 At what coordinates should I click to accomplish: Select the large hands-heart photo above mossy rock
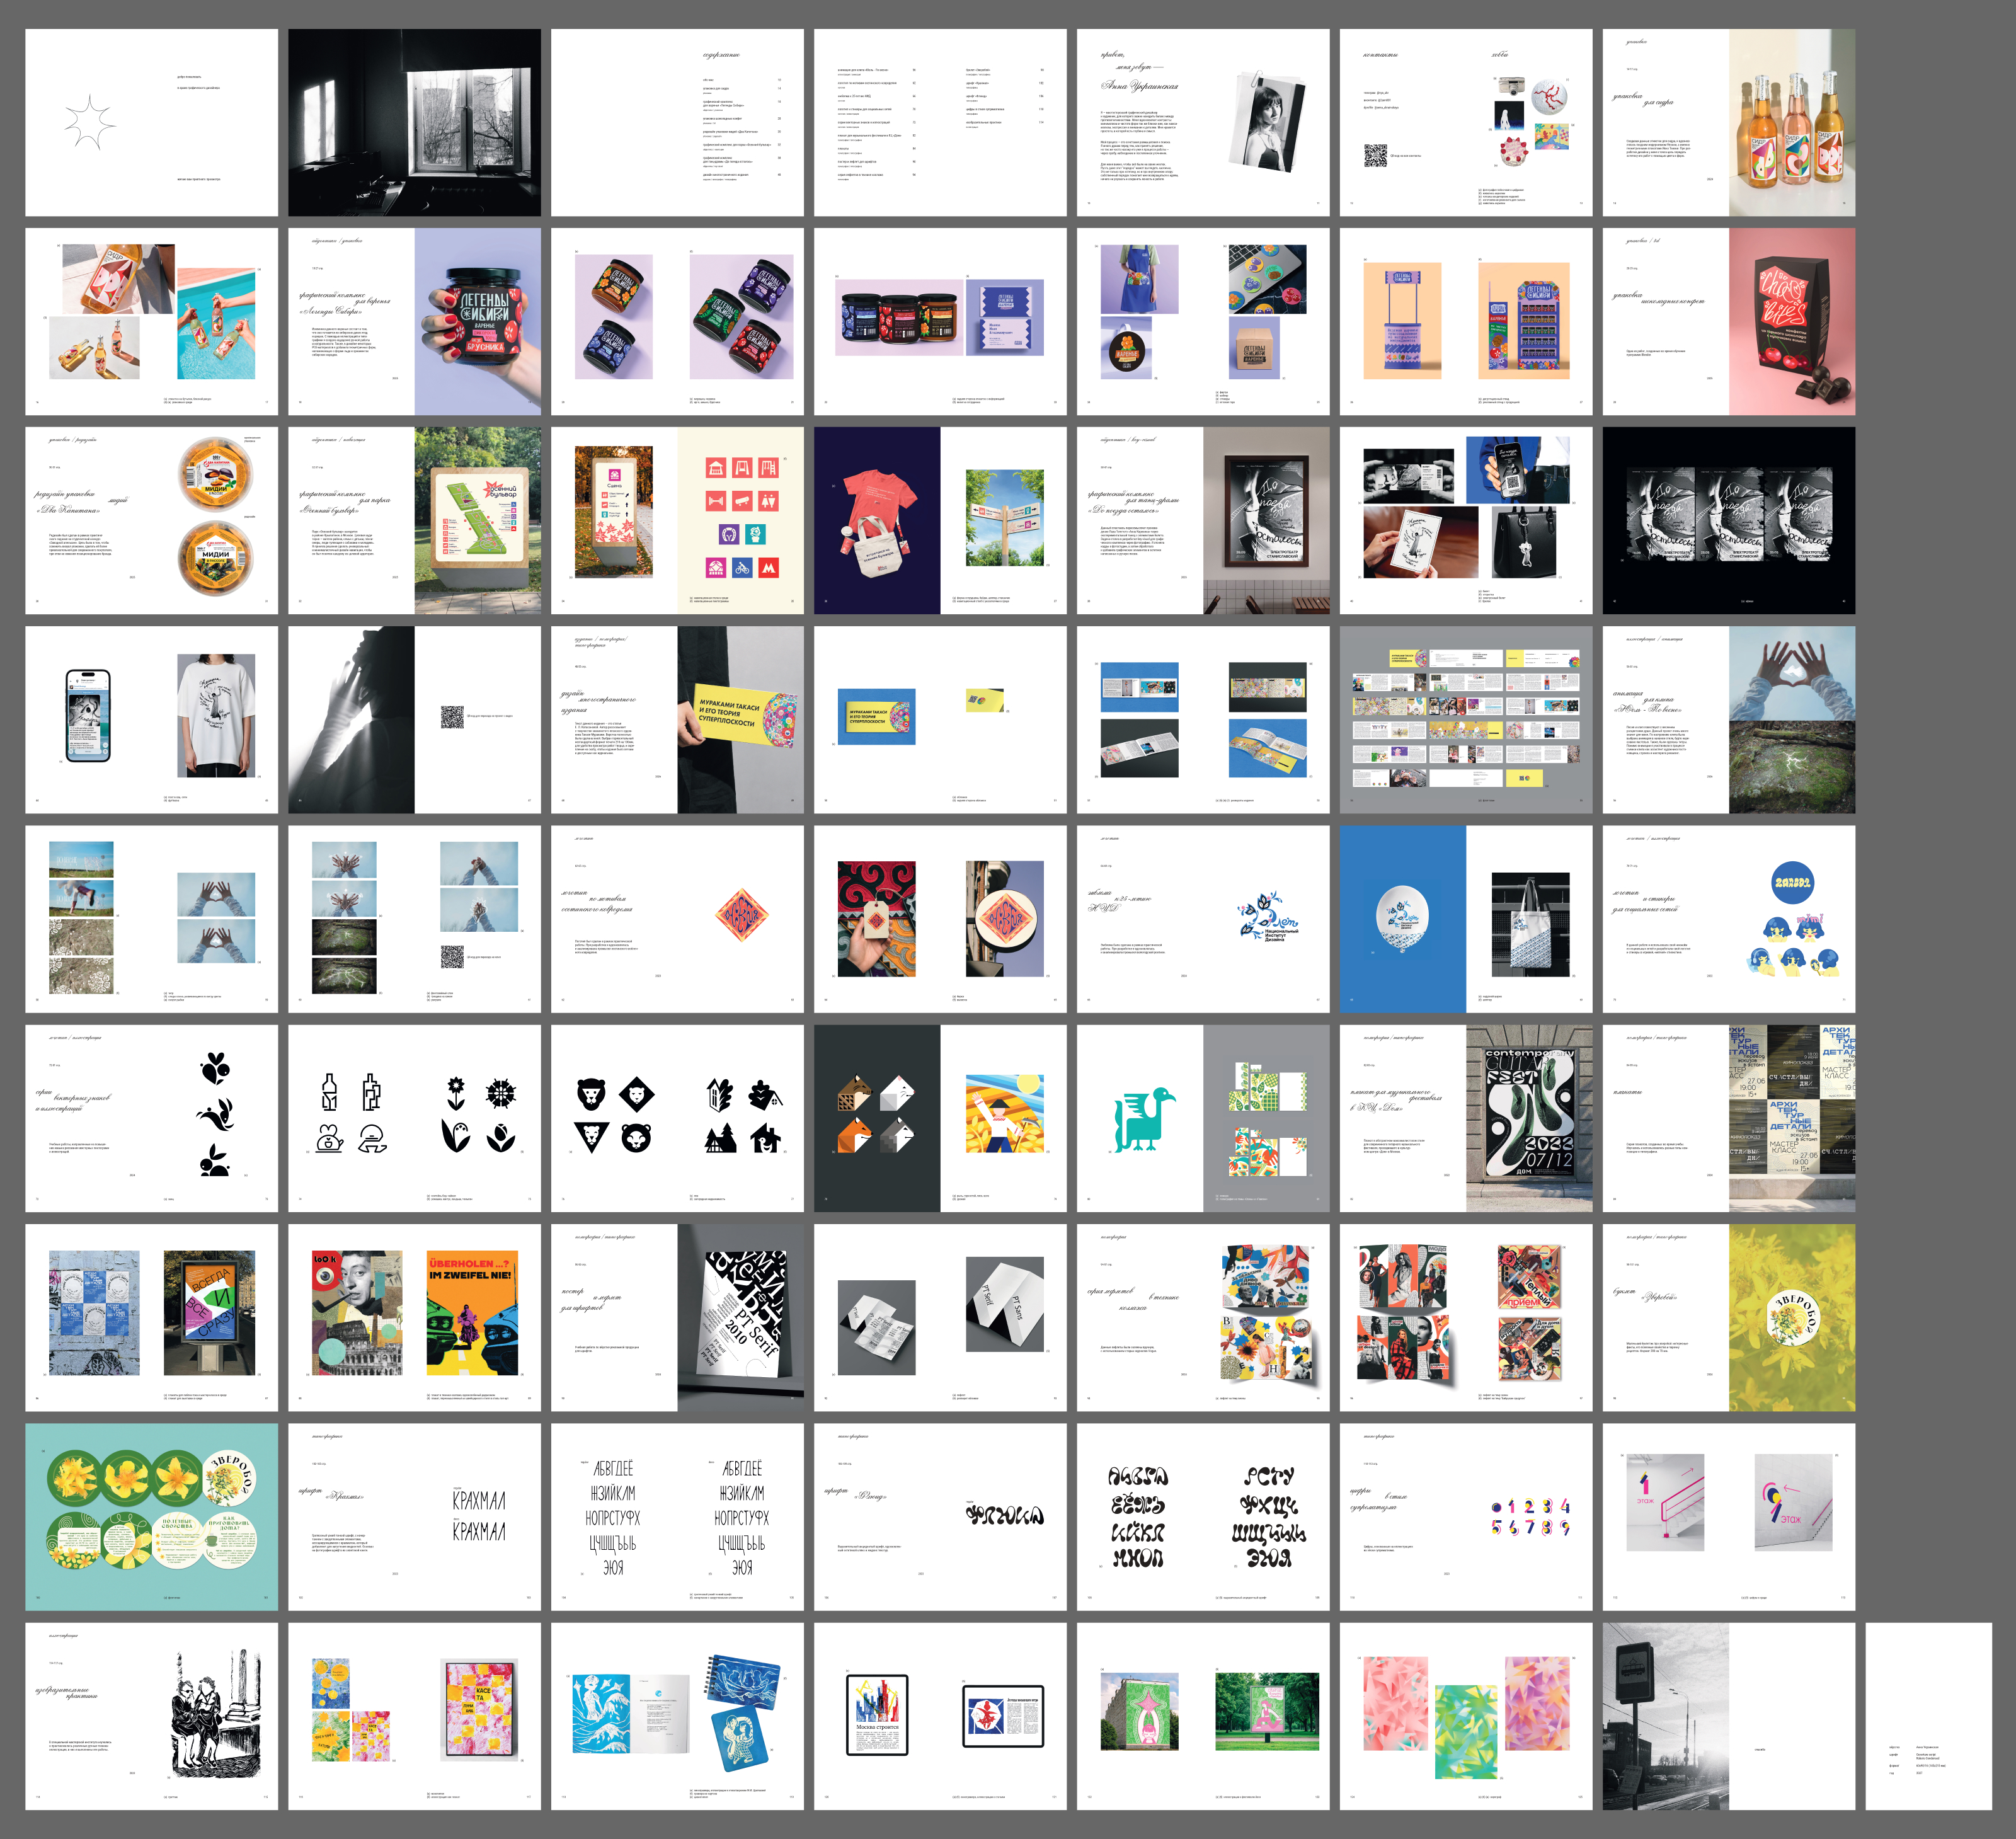pos(1729,720)
